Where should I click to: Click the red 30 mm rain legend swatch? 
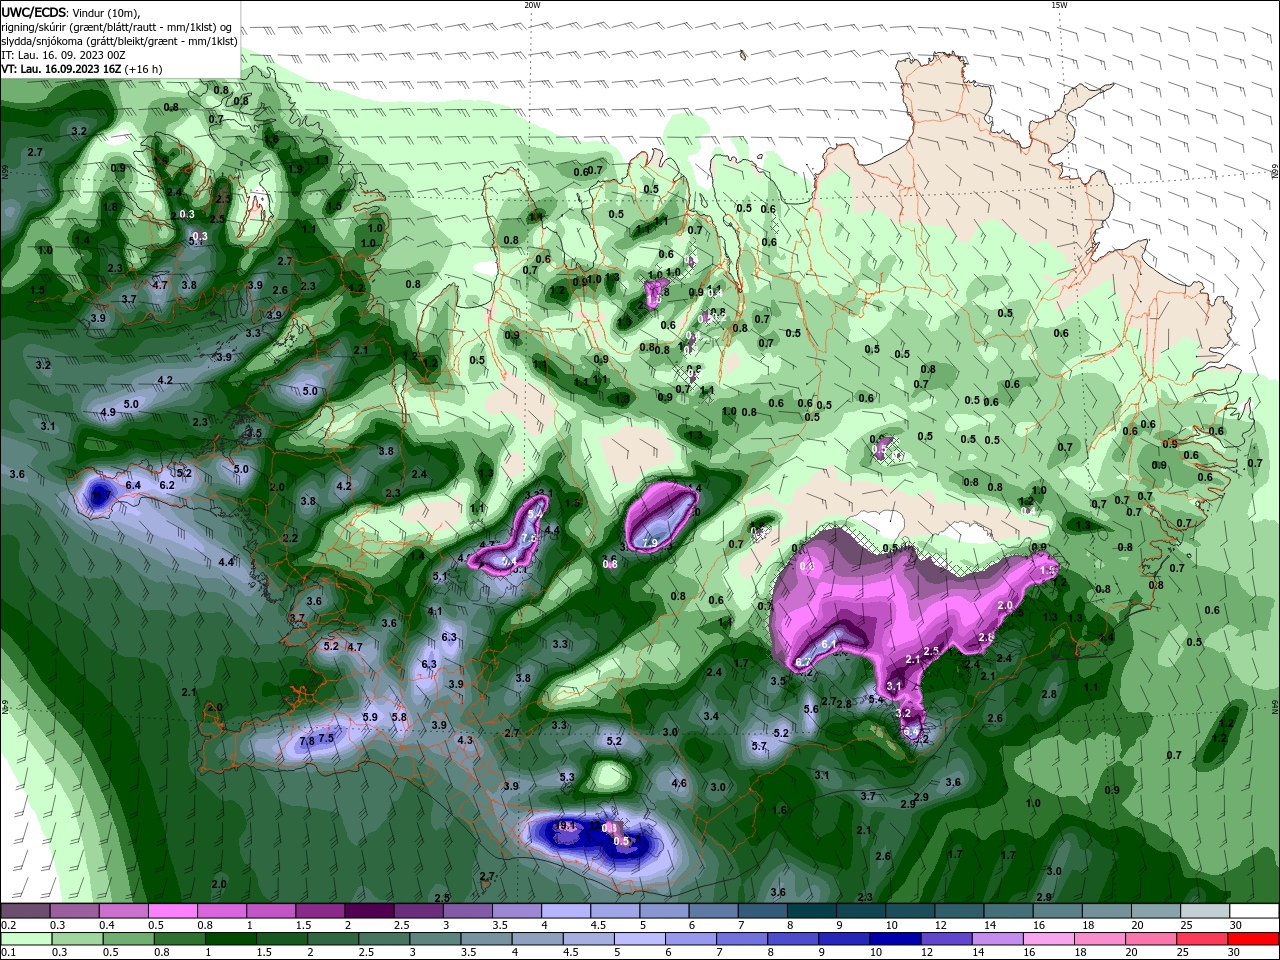1253,939
